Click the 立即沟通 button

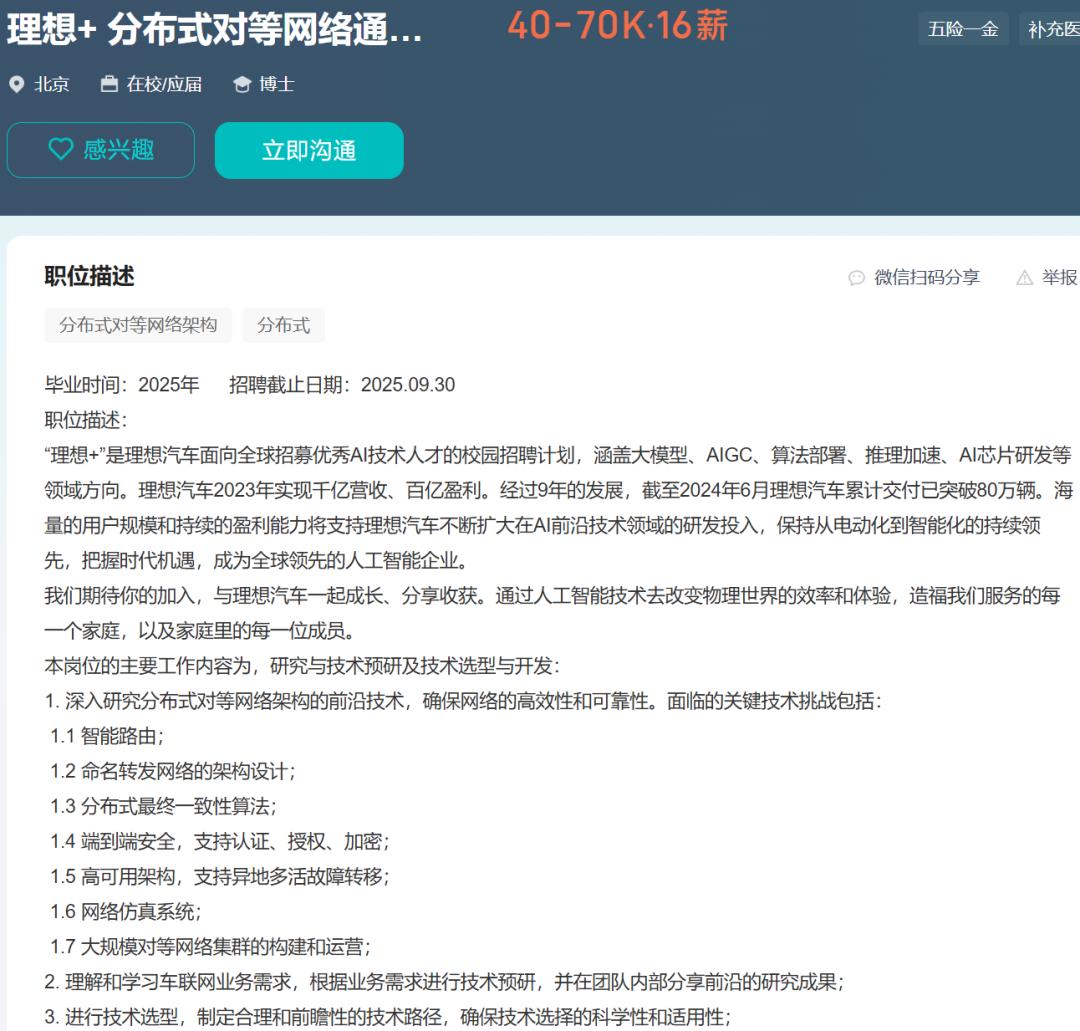click(309, 150)
